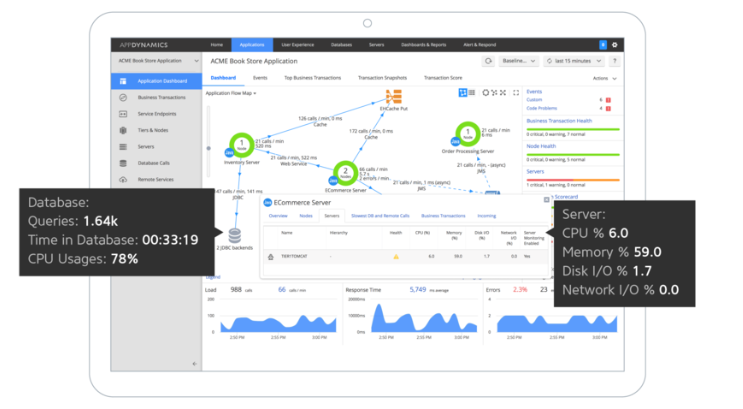Viewport: 743px width, 409px height.
Task: Click the Code Problems red alert icon
Action: [608, 109]
